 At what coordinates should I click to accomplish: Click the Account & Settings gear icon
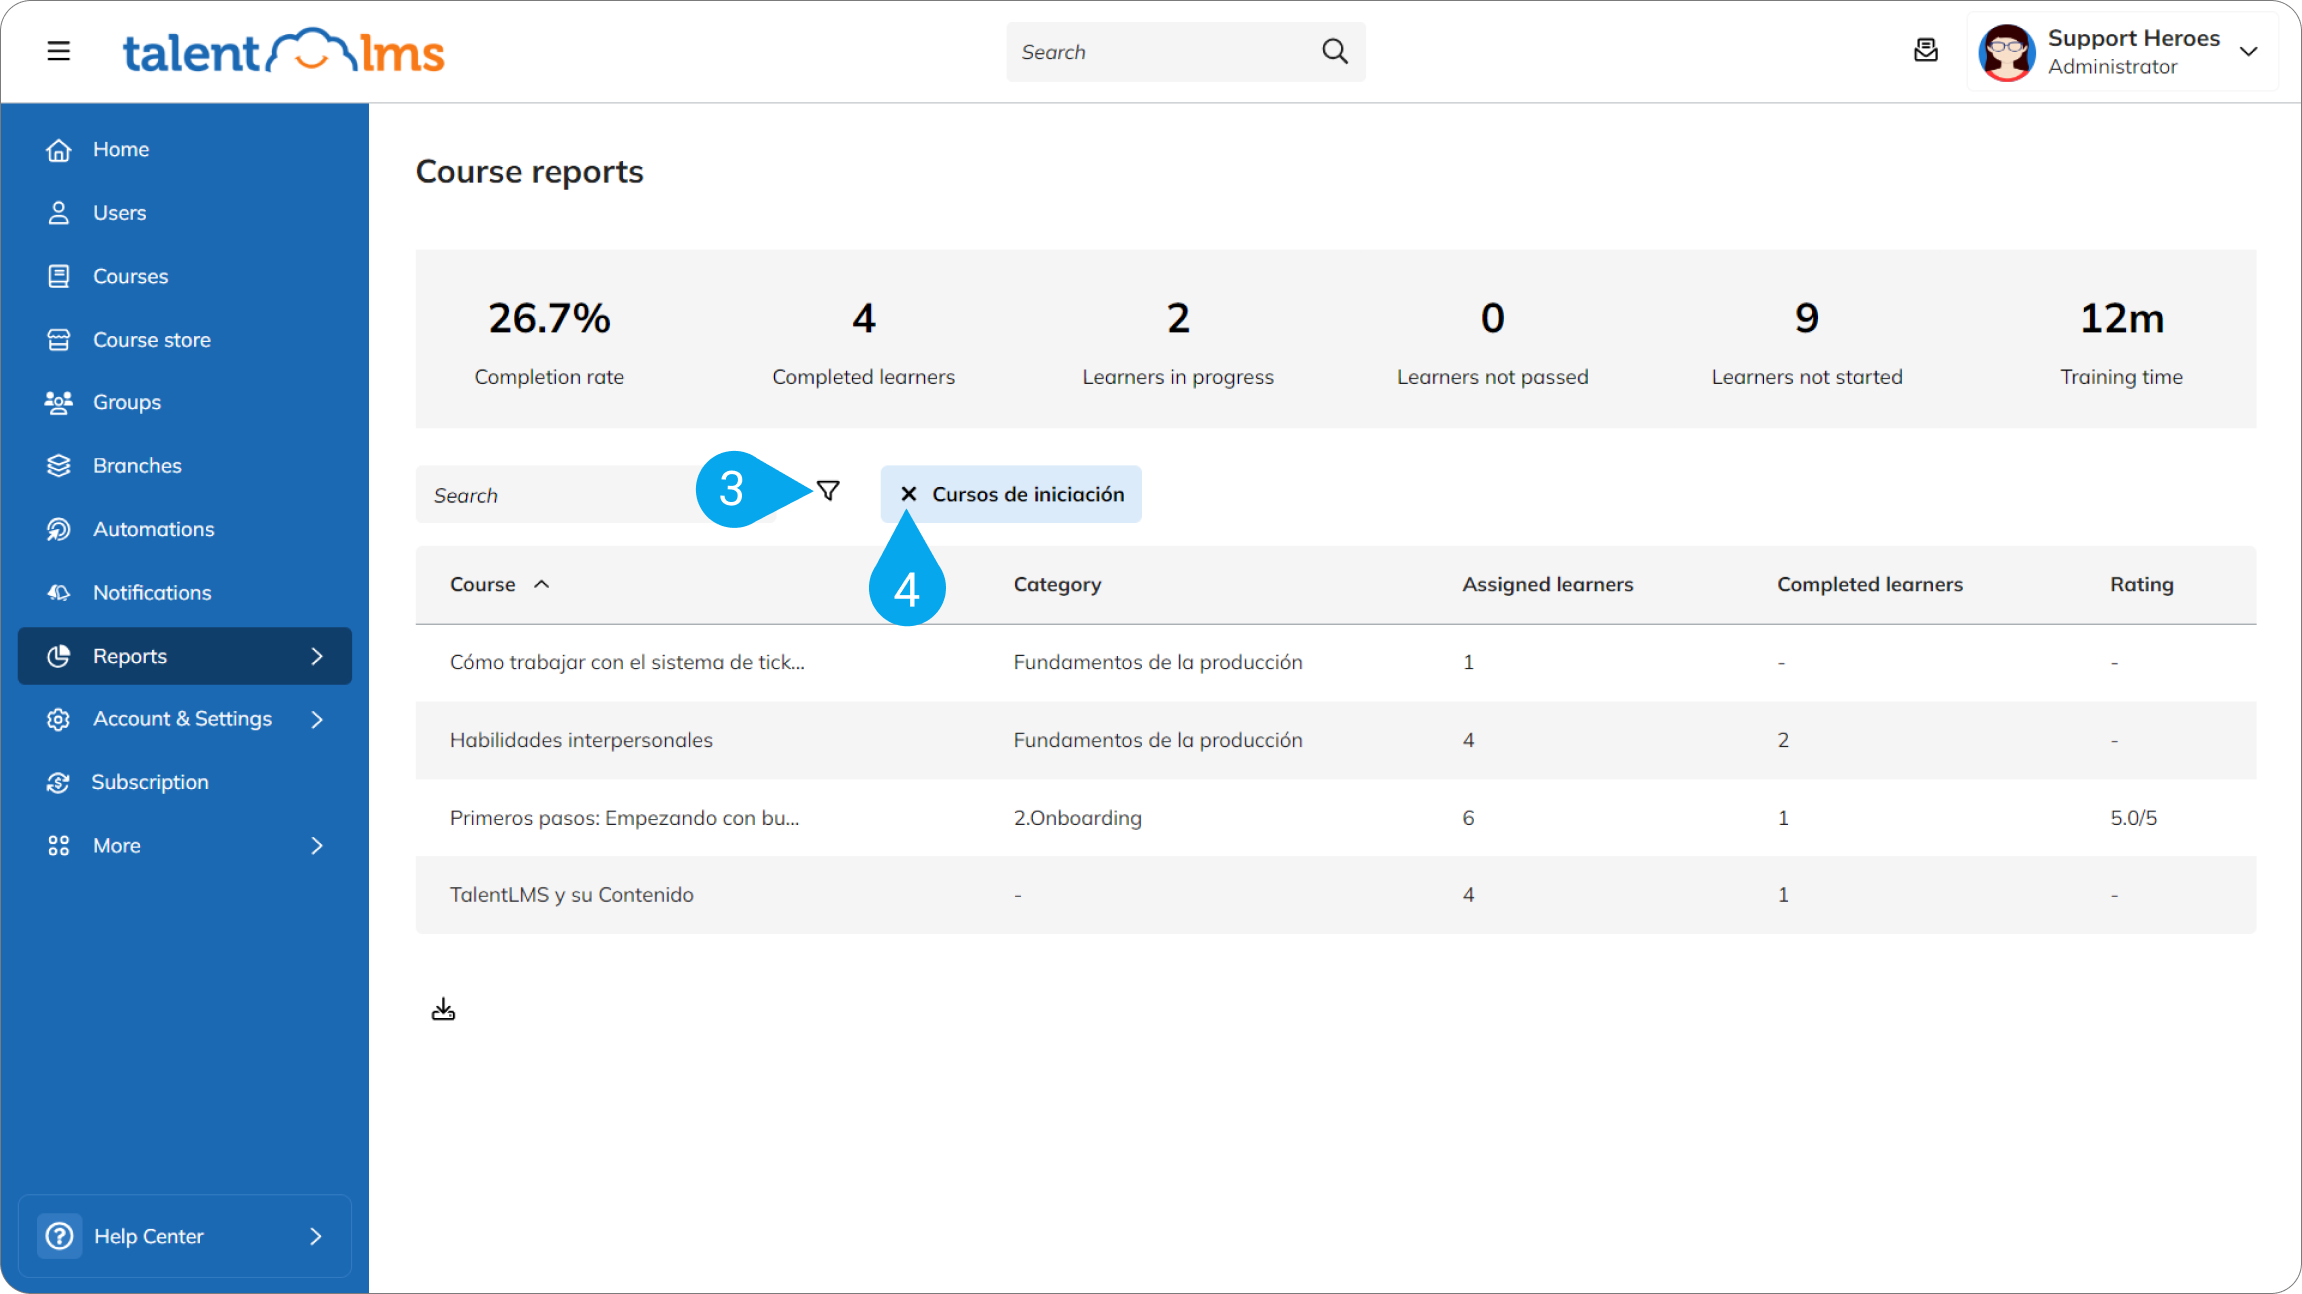(59, 719)
